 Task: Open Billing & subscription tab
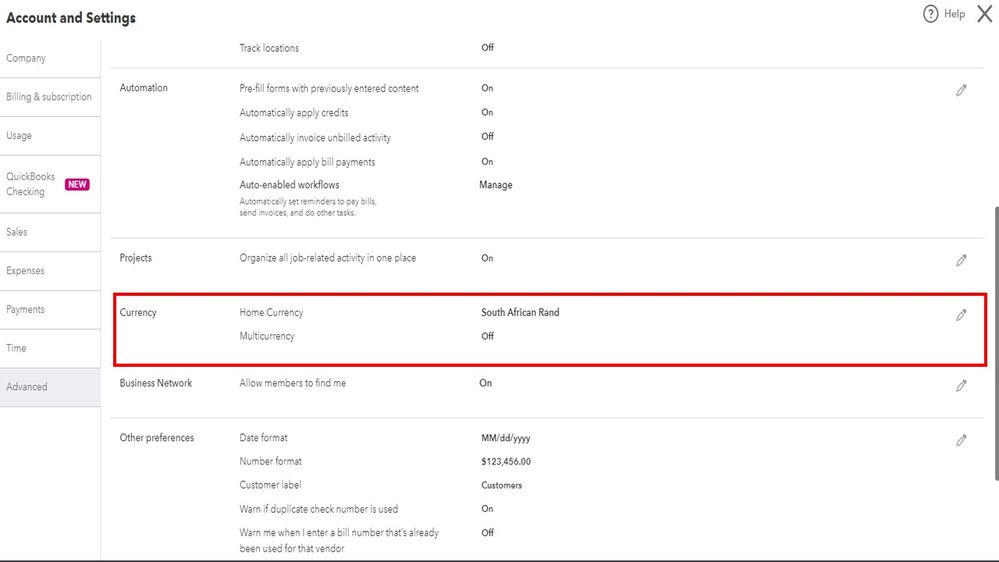pyautogui.click(x=49, y=97)
